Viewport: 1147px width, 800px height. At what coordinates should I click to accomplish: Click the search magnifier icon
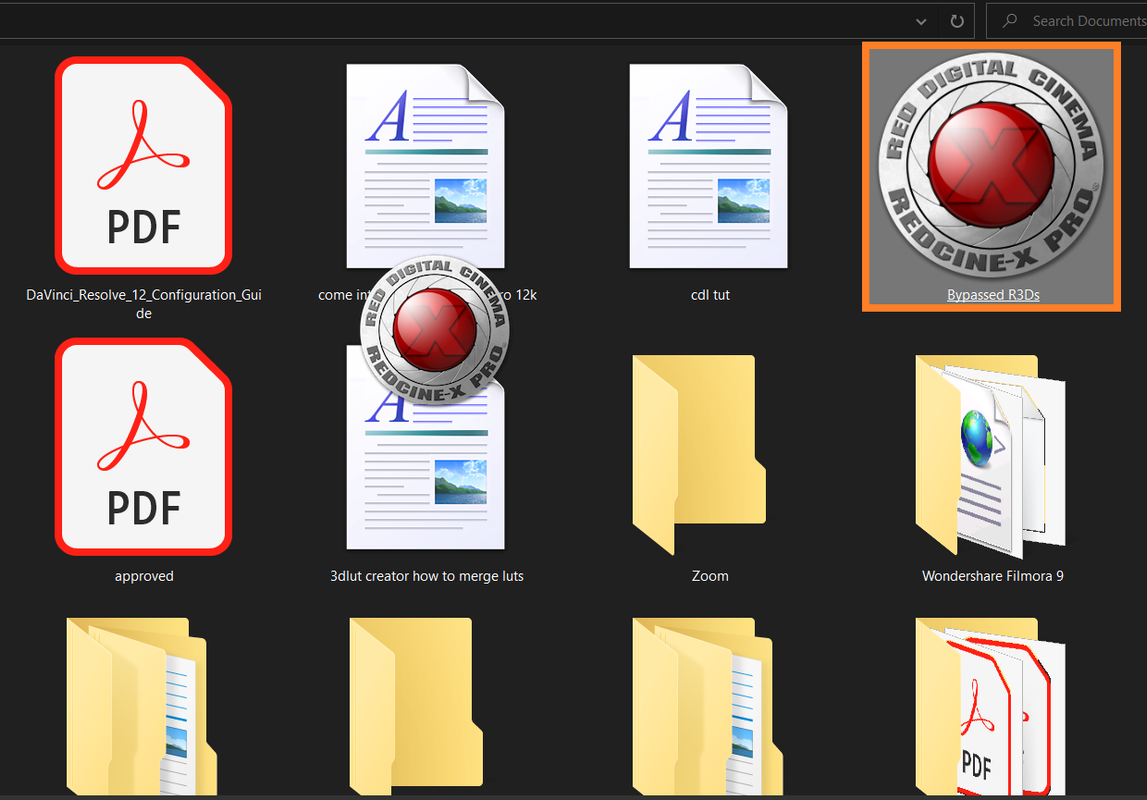1010,20
